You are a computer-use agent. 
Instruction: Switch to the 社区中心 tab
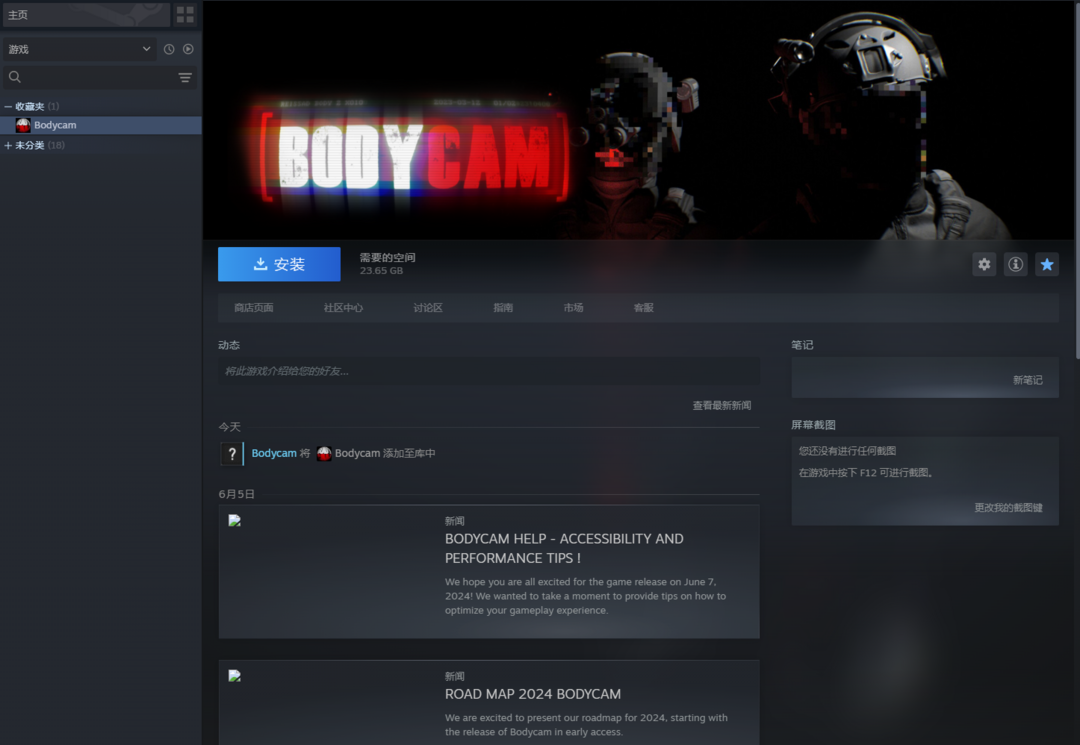(343, 308)
